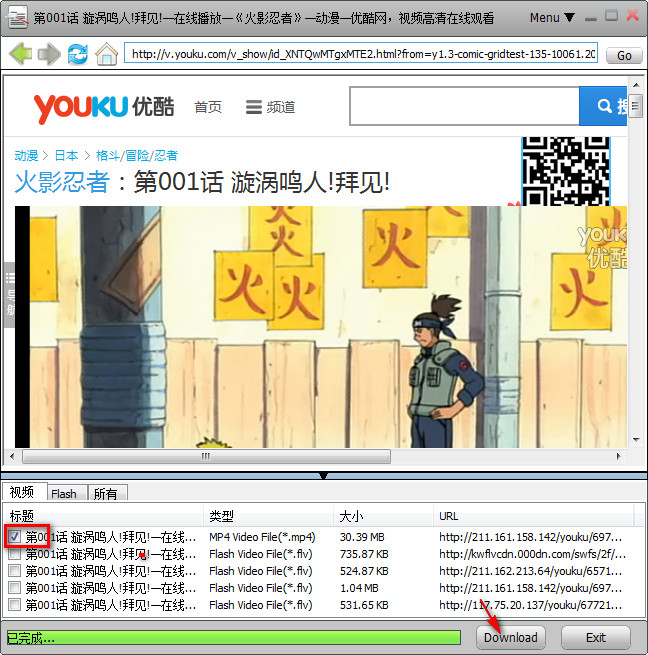This screenshot has height=655, width=648.
Task: Click the forward navigation arrow
Action: coord(48,54)
